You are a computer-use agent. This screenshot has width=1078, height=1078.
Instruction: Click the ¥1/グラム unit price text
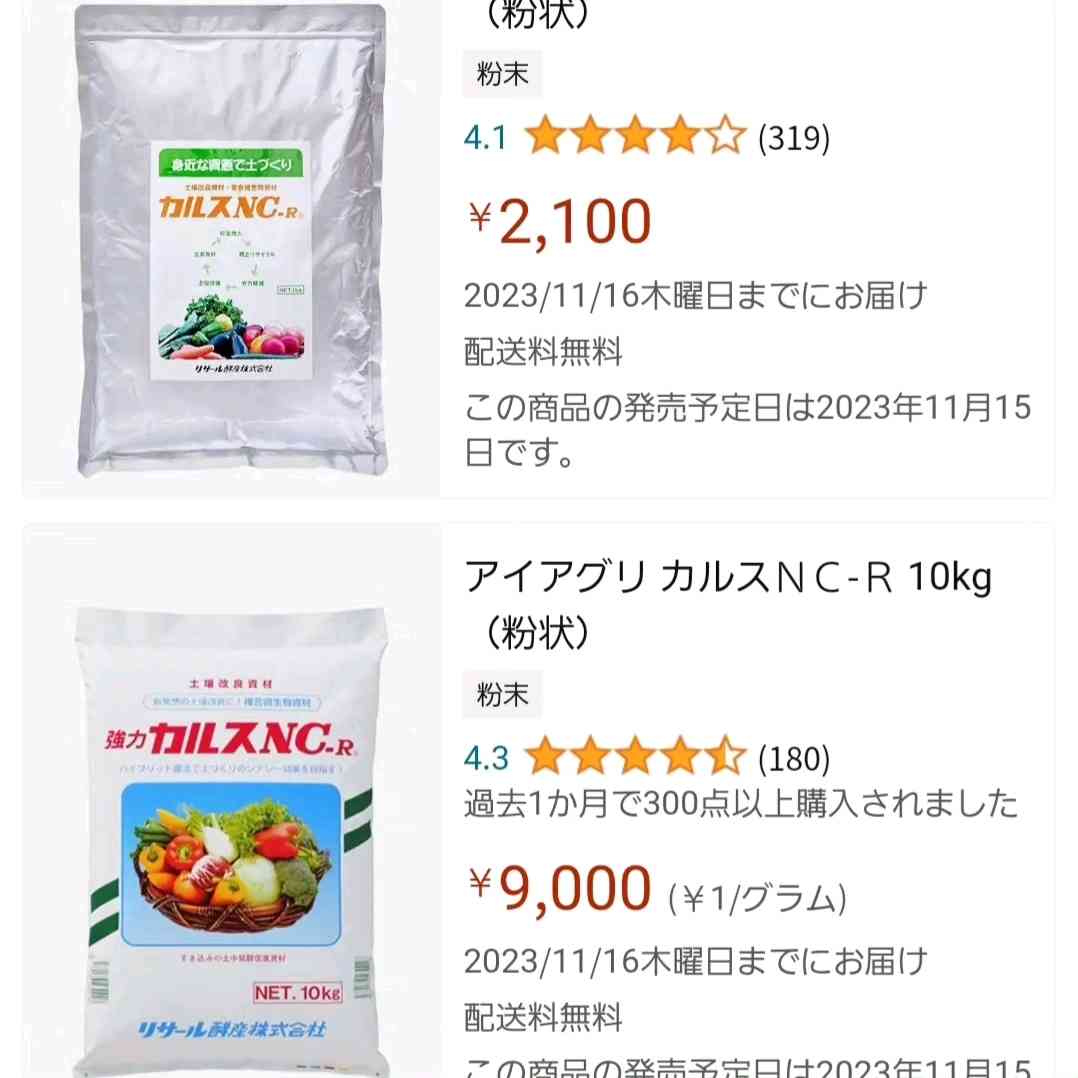pos(758,899)
